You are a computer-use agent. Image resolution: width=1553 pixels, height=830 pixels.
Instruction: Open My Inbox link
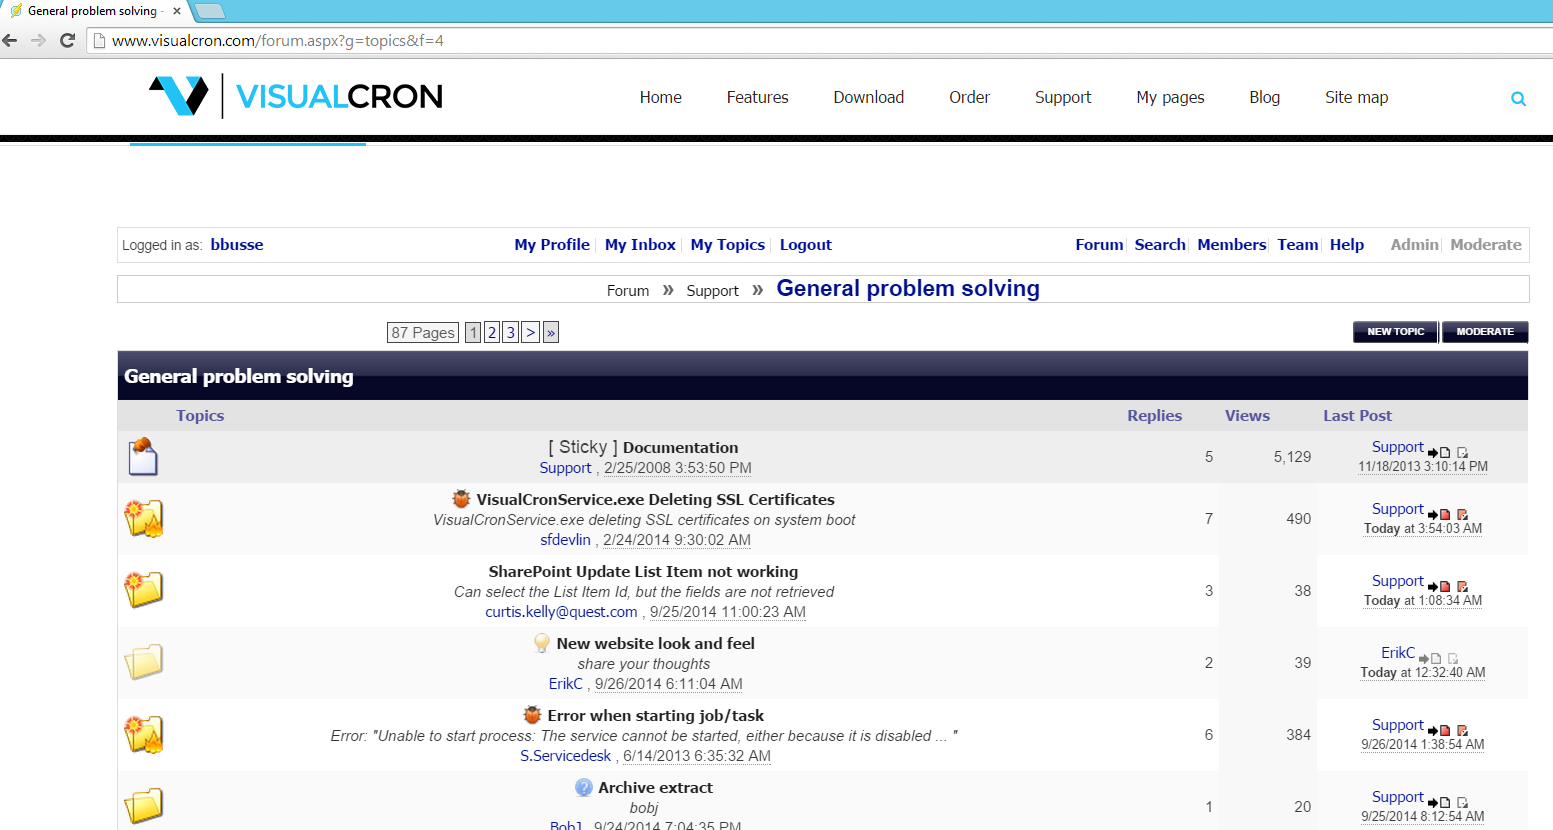pos(640,245)
